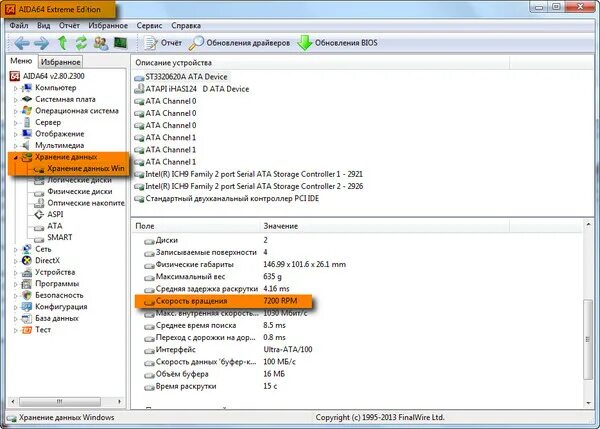Go back with the blue left arrow
Image resolution: width=600 pixels, height=429 pixels.
(21, 43)
